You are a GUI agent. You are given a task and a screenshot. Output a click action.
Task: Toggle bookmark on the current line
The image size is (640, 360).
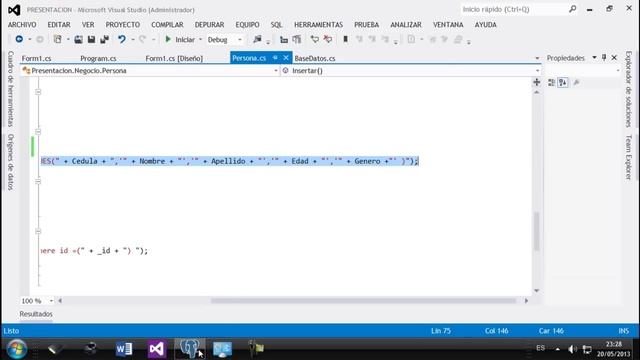(345, 39)
